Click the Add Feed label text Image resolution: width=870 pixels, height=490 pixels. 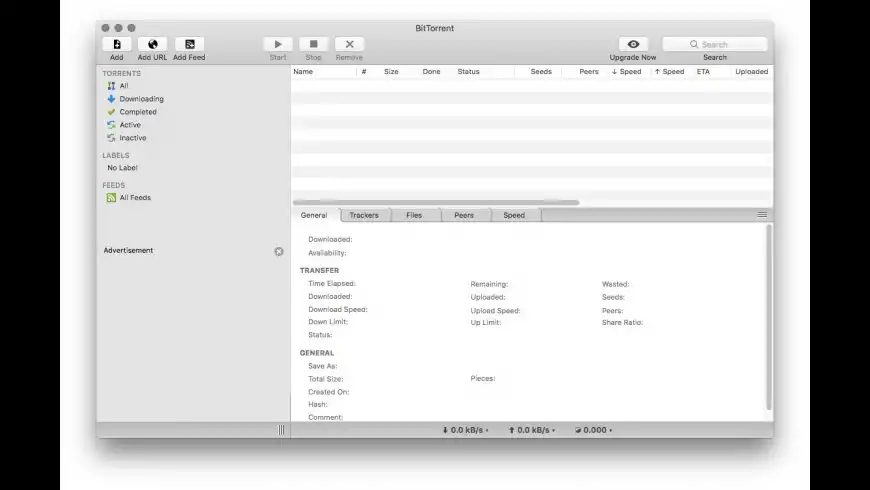(x=189, y=57)
